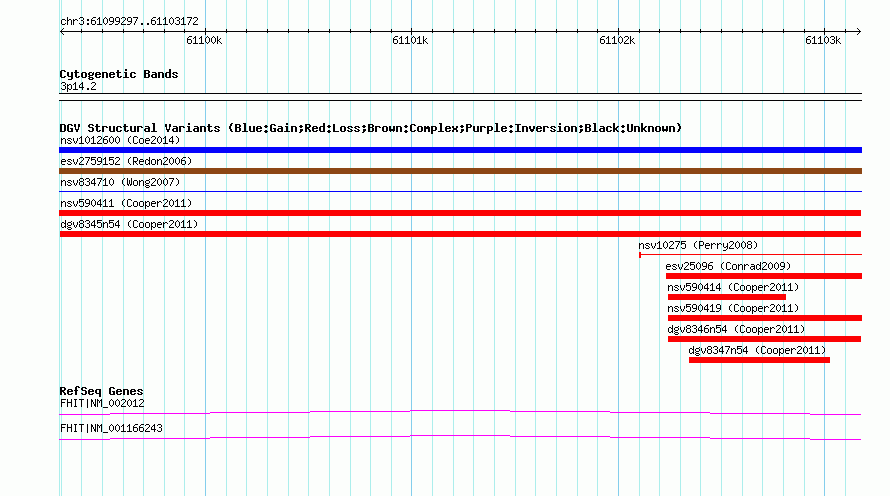Click the nsv590411 (Cooper2011) label
Image resolution: width=890 pixels, height=496 pixels.
[126, 203]
